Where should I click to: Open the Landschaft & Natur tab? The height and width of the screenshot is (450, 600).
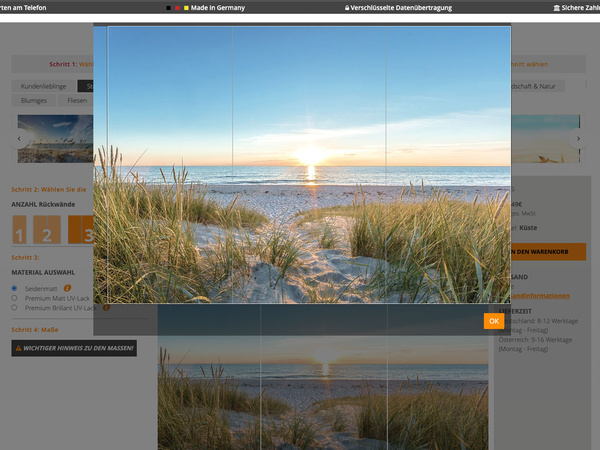pos(537,86)
